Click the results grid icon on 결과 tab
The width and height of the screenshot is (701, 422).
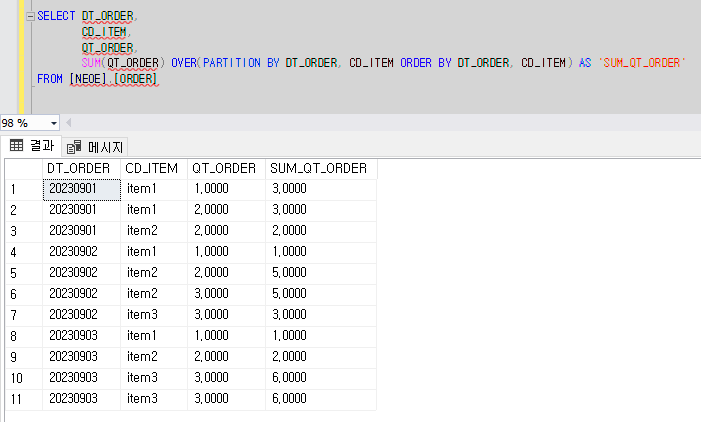coord(17,145)
